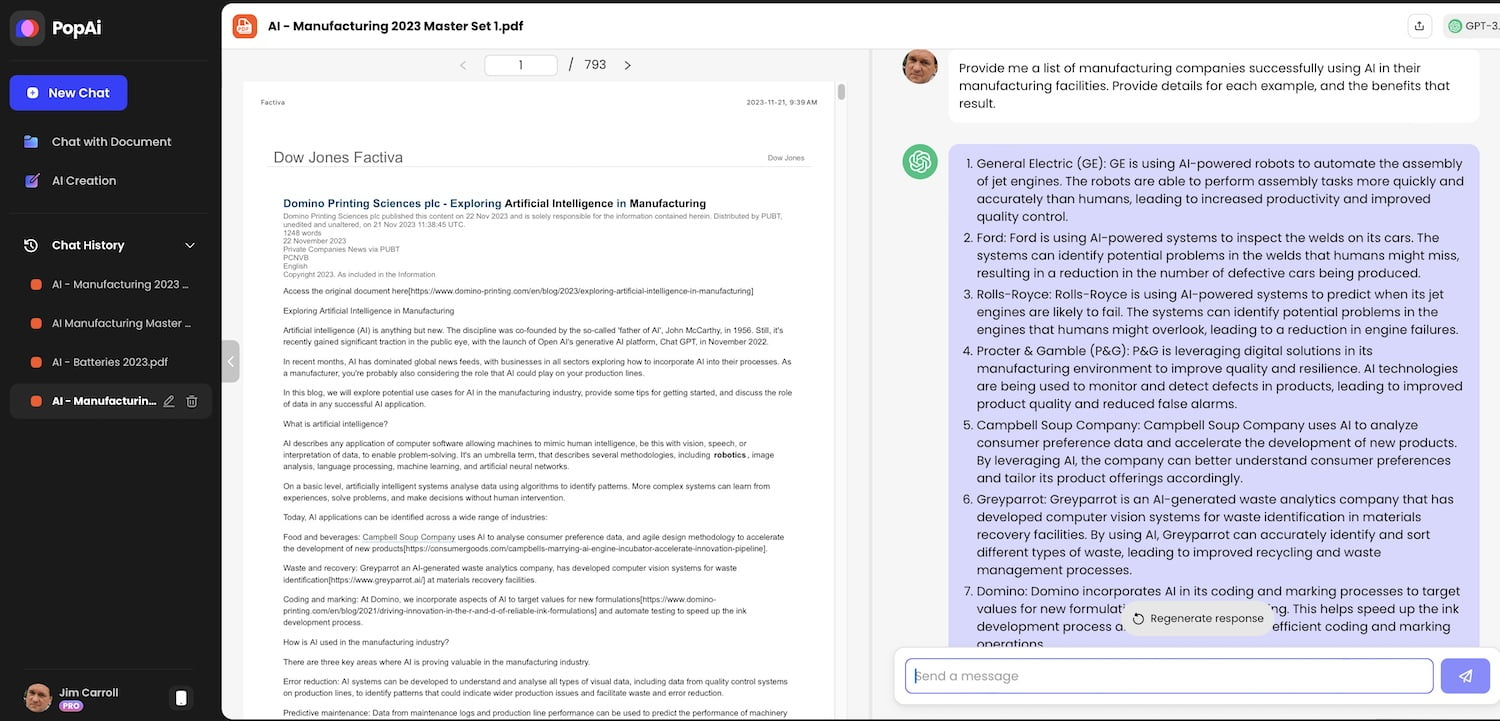Click the edit pencil icon on selected chat
The width and height of the screenshot is (1500, 721).
tap(169, 401)
